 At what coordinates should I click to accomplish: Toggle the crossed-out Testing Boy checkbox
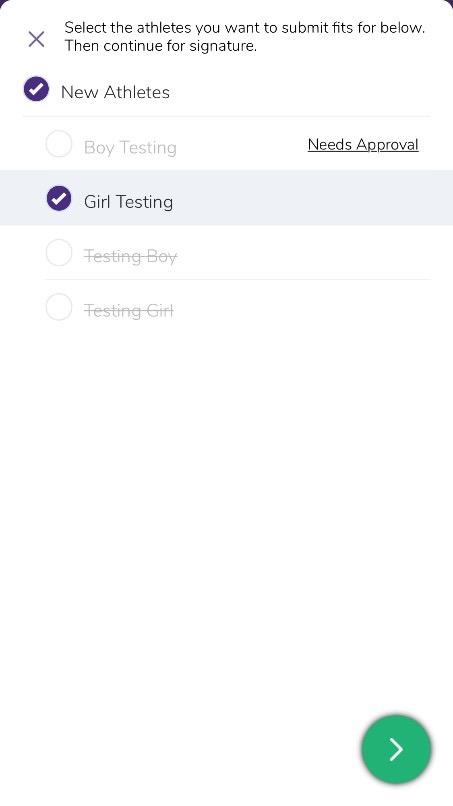click(x=59, y=252)
